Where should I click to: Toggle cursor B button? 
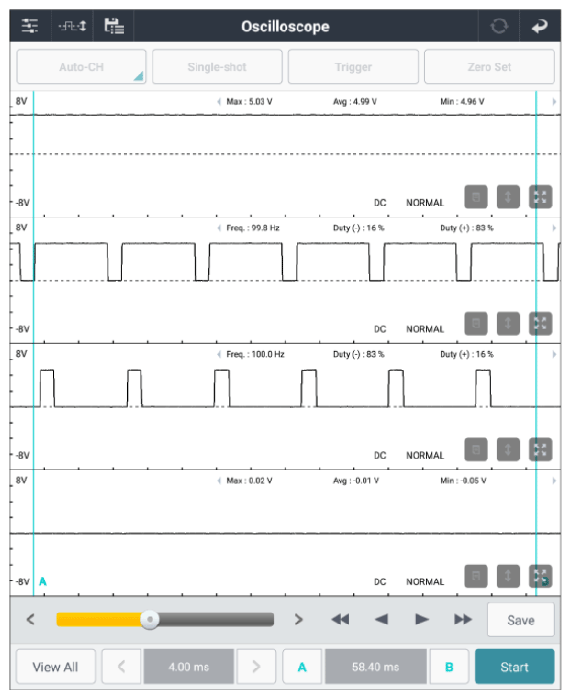(x=449, y=667)
